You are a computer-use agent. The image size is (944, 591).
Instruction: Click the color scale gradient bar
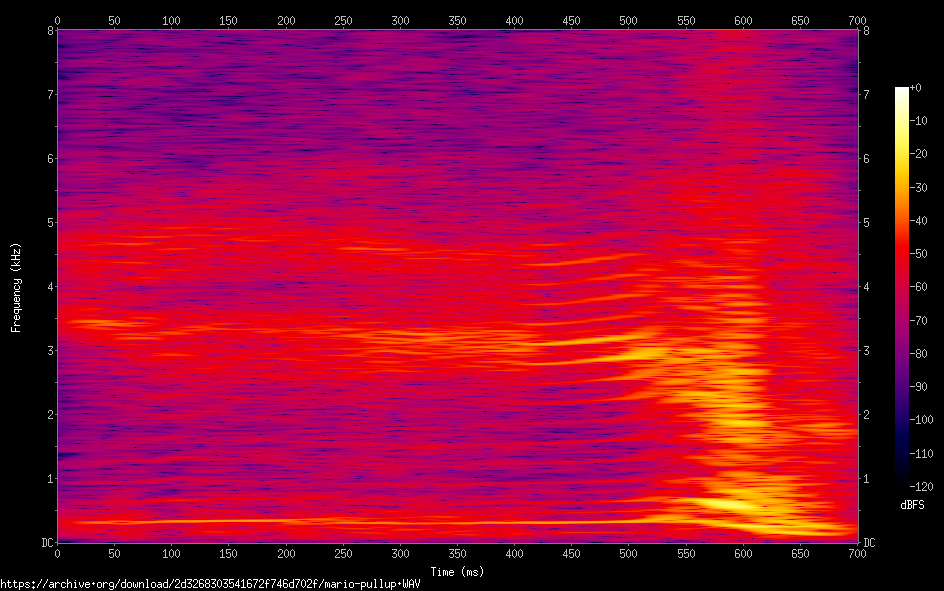pos(902,287)
